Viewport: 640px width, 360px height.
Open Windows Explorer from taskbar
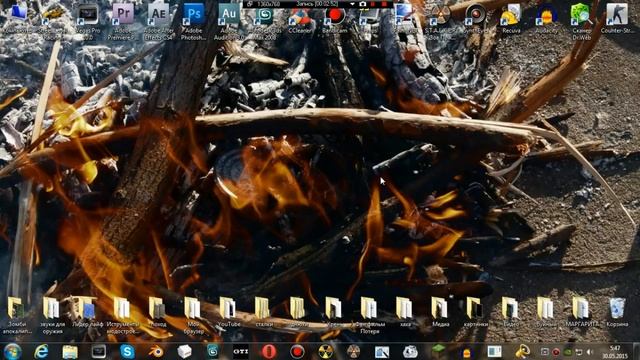pos(70,351)
